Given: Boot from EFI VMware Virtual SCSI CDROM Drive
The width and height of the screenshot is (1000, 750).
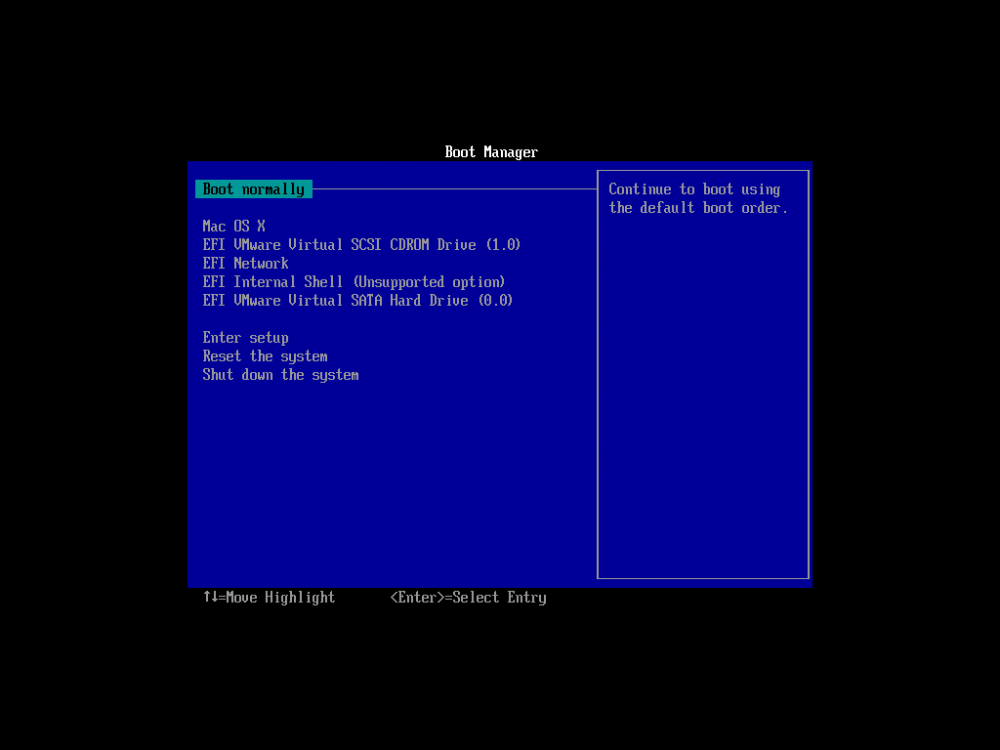Looking at the screenshot, I should pyautogui.click(x=362, y=245).
